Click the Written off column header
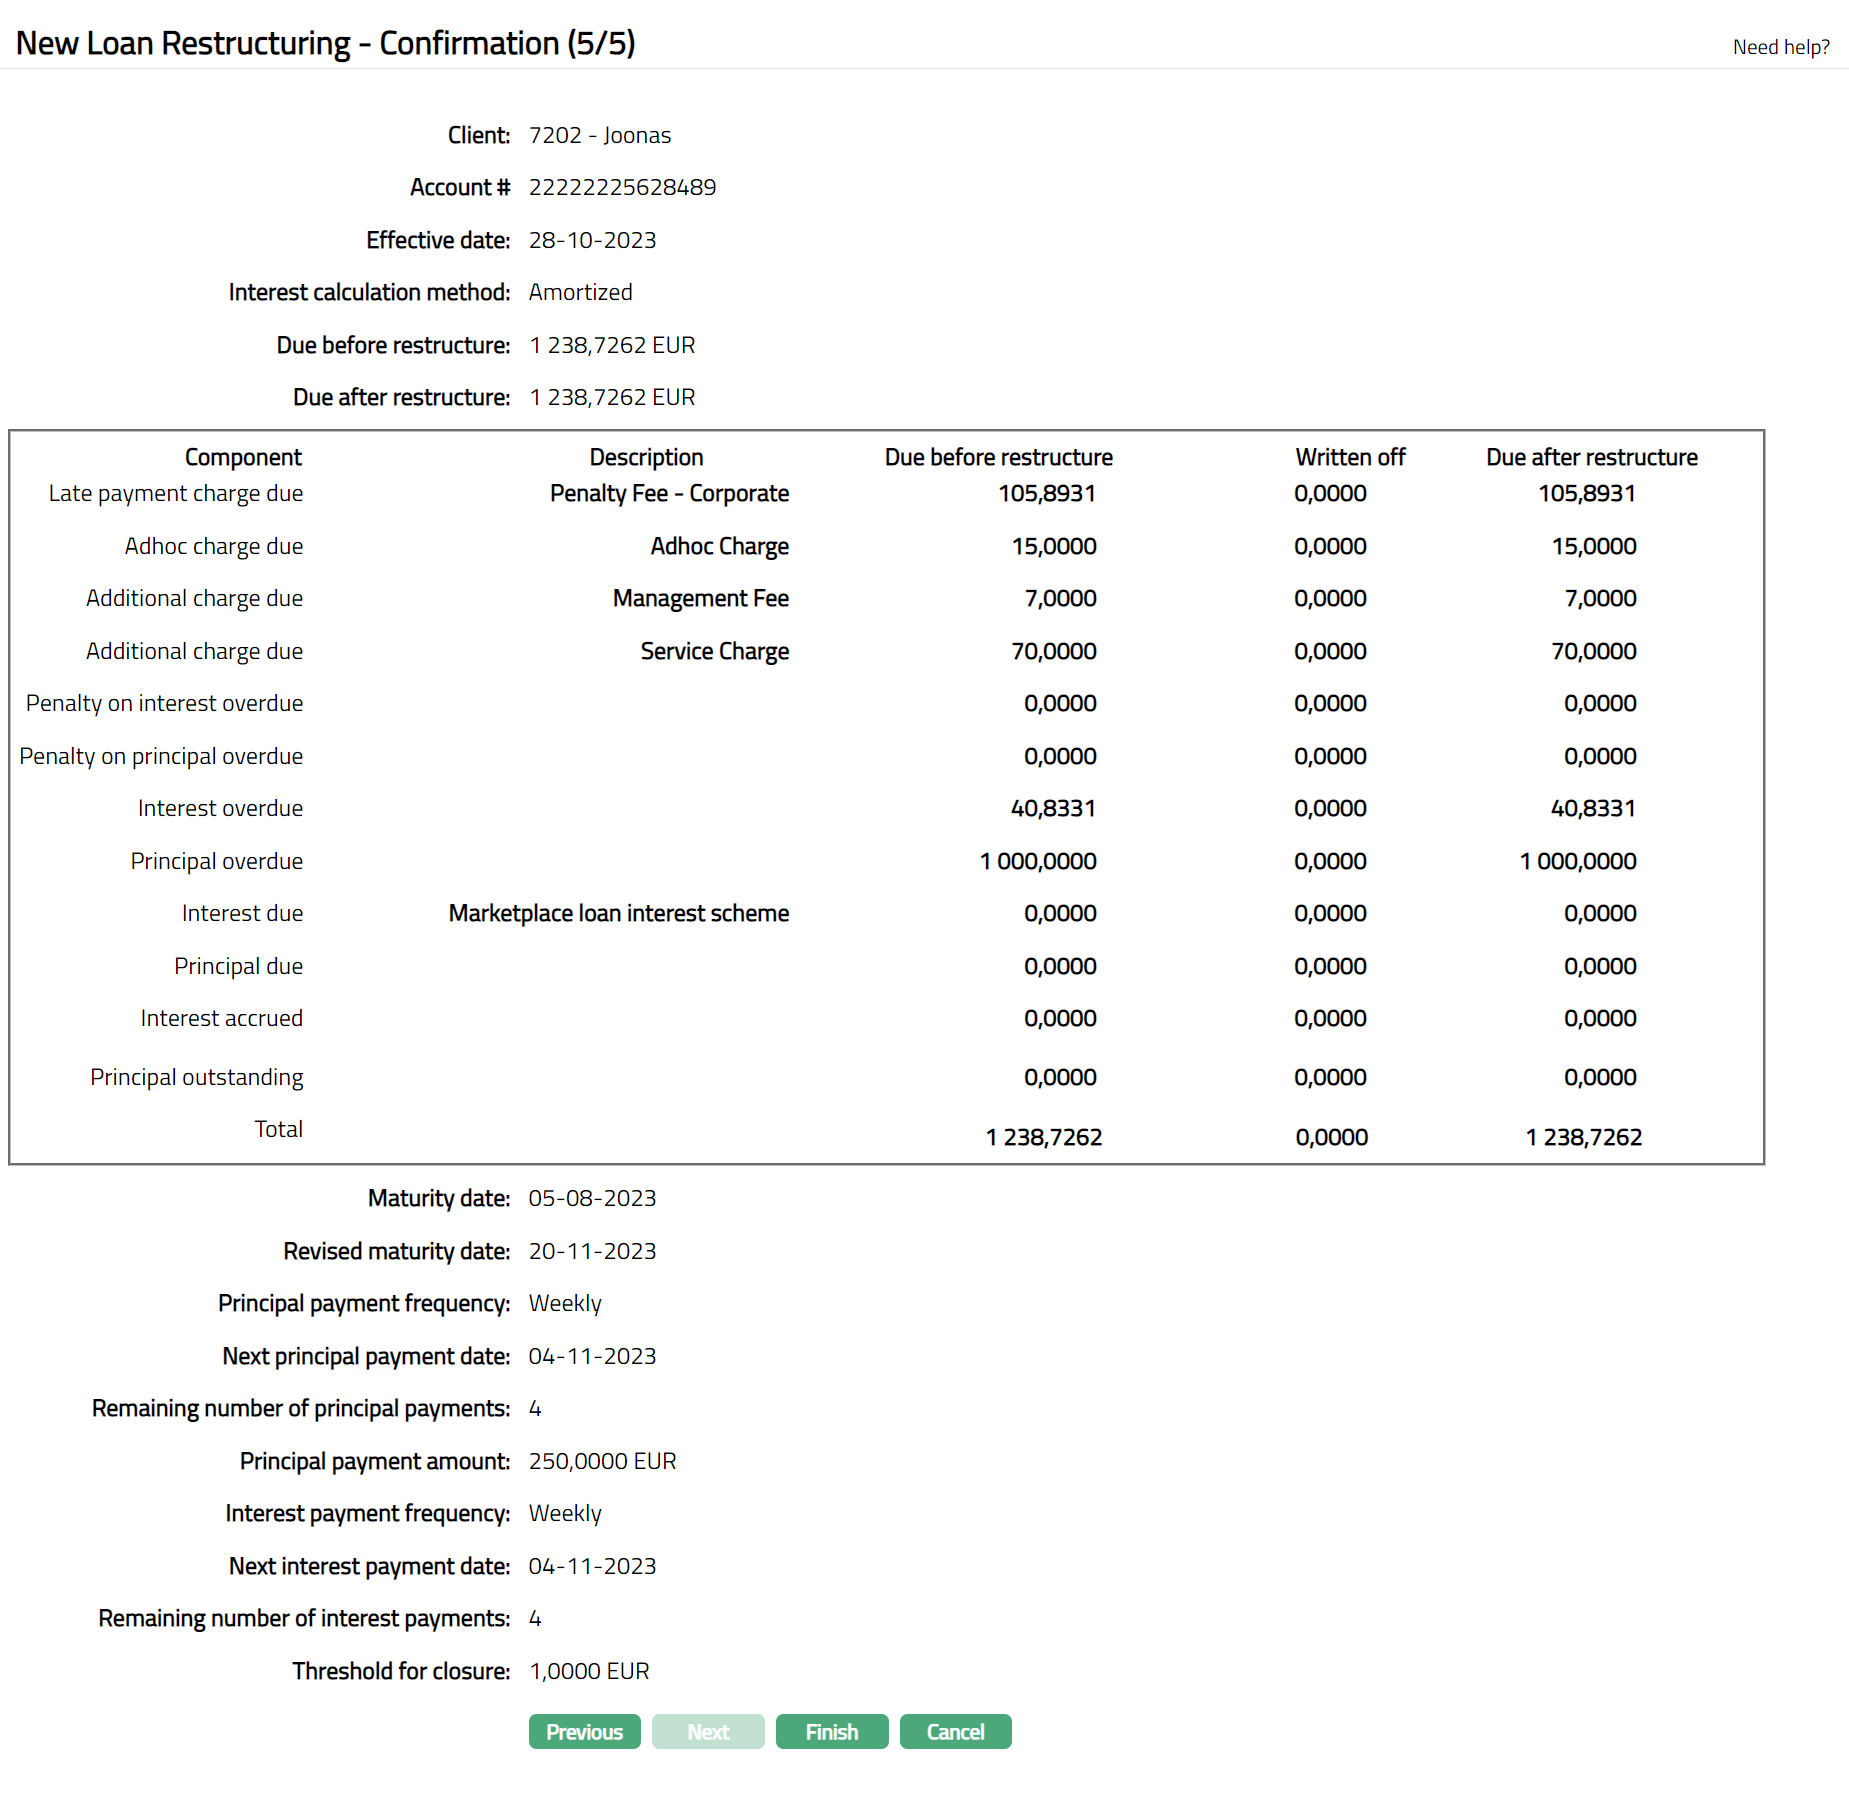 [1350, 457]
